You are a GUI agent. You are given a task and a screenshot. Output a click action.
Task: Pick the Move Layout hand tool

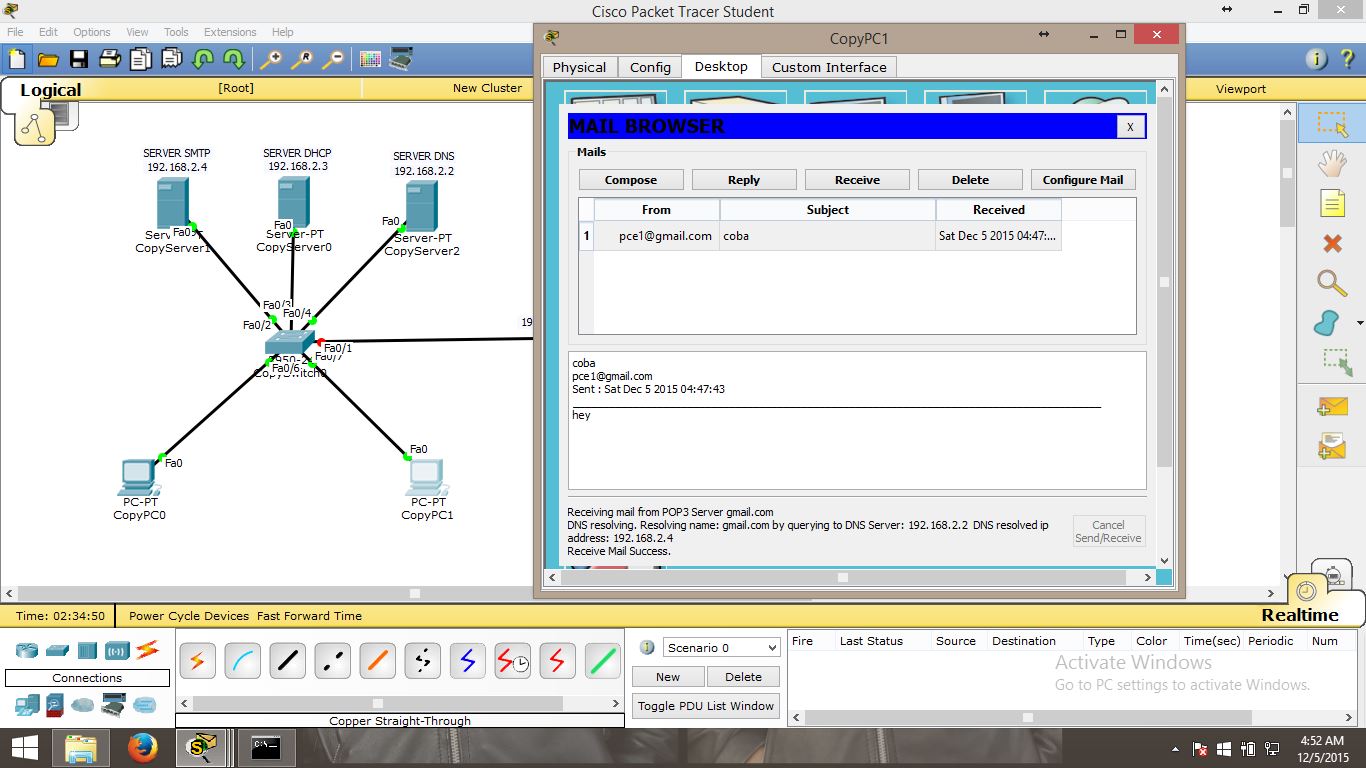1331,163
